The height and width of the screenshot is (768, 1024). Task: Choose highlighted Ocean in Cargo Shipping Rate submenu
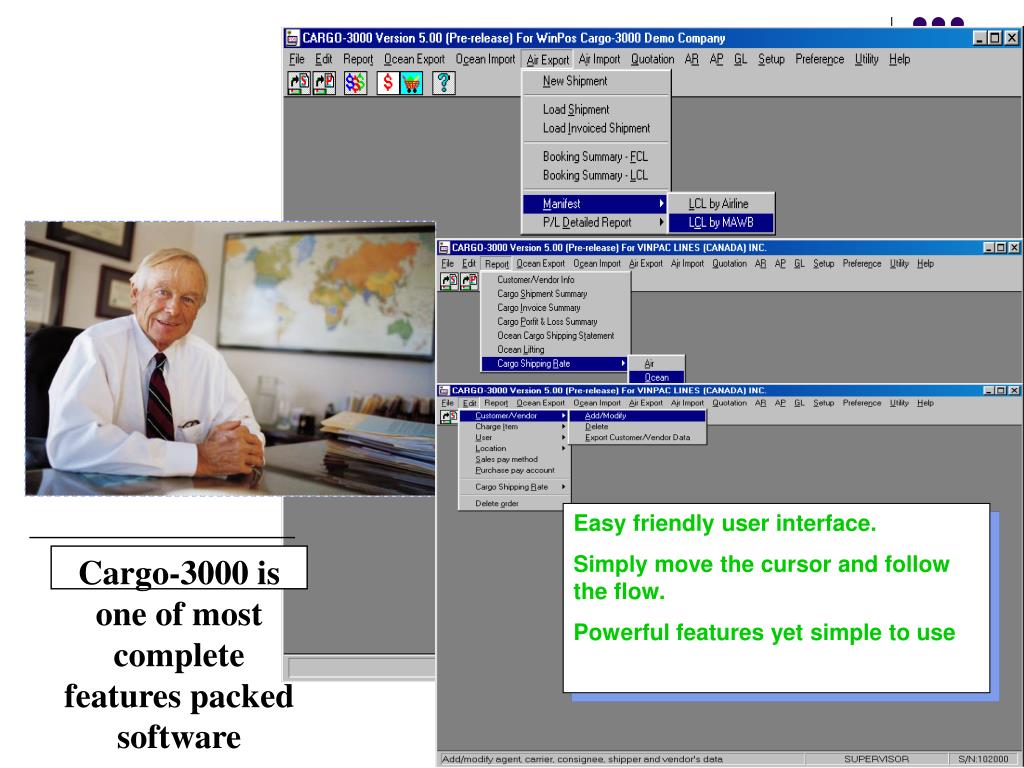pos(656,377)
